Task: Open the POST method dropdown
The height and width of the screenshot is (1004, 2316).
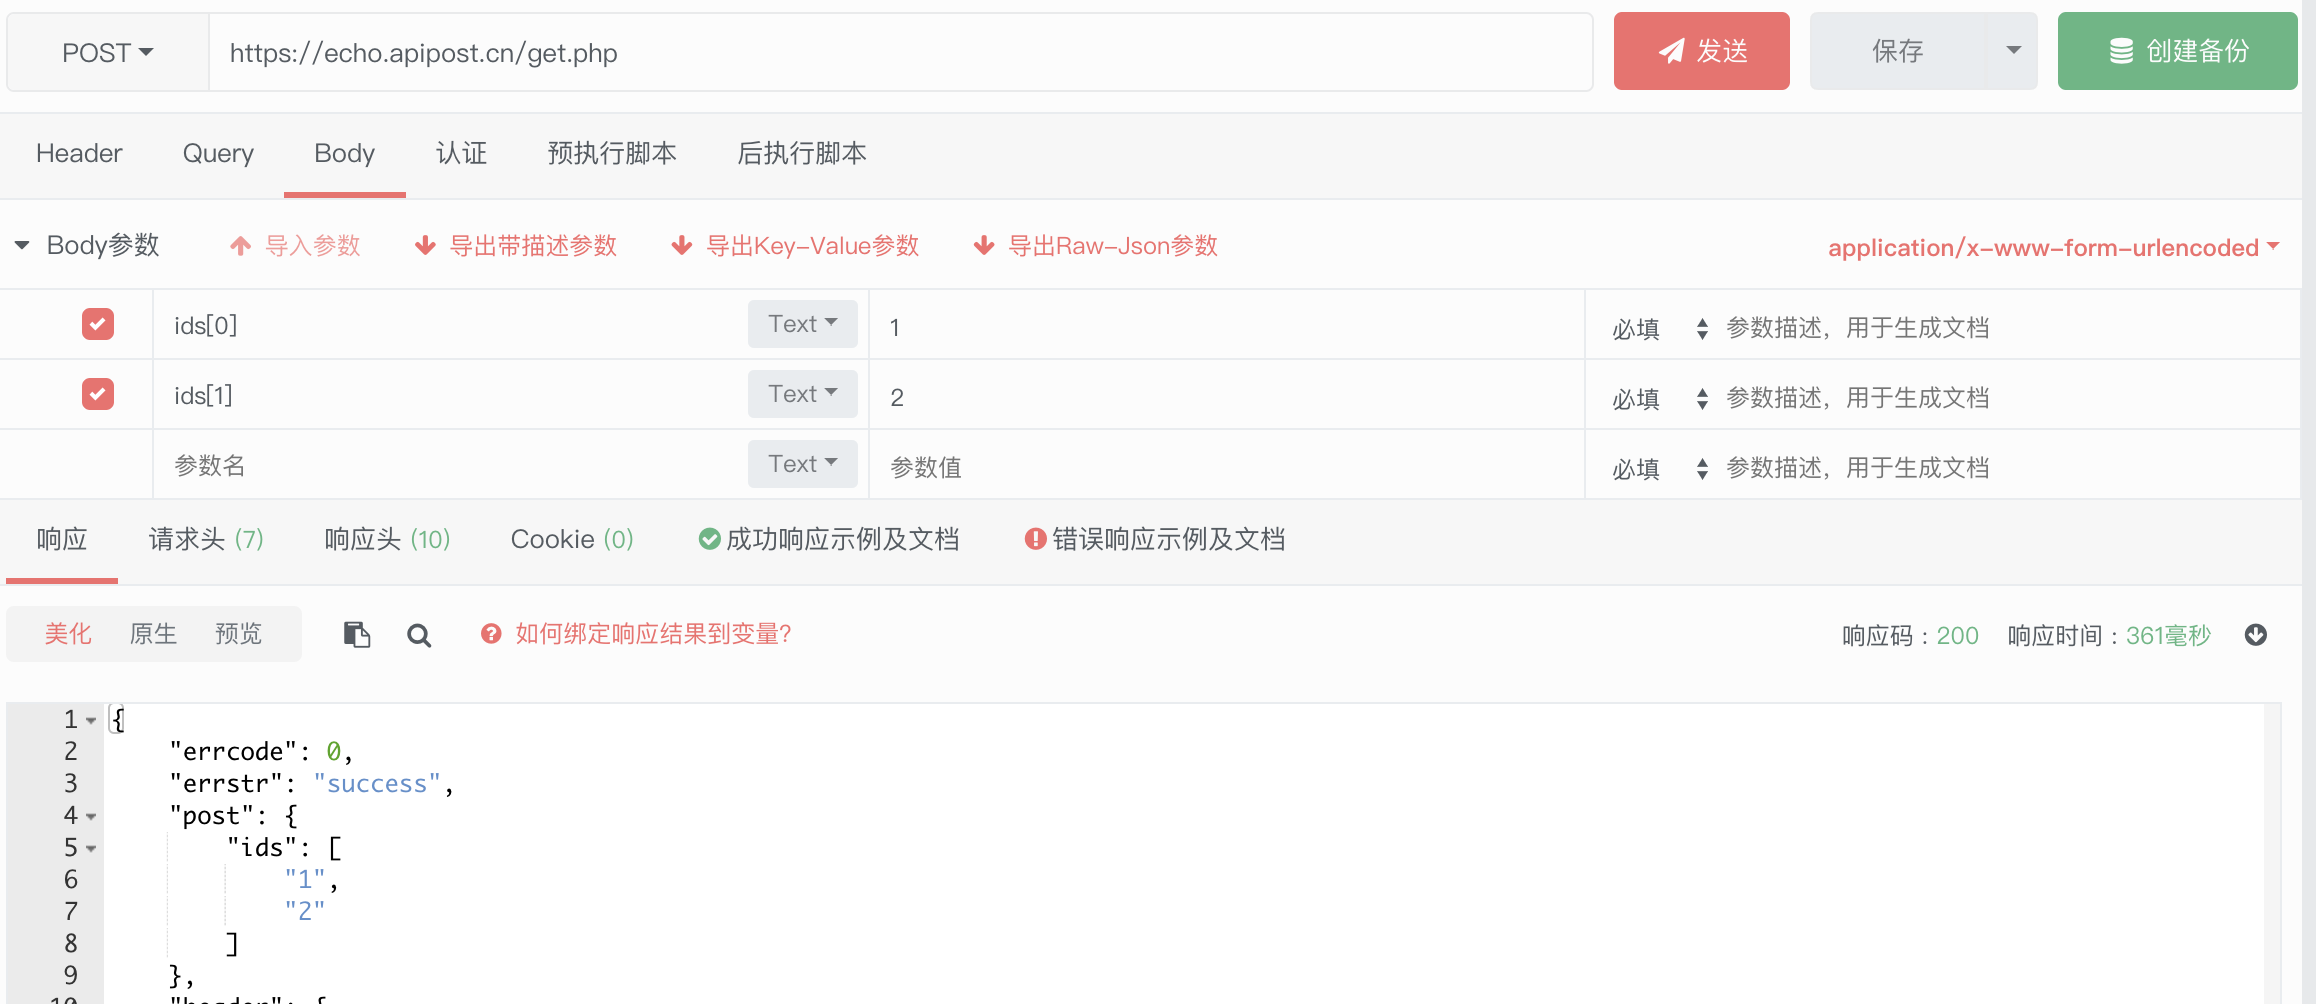Action: point(106,51)
